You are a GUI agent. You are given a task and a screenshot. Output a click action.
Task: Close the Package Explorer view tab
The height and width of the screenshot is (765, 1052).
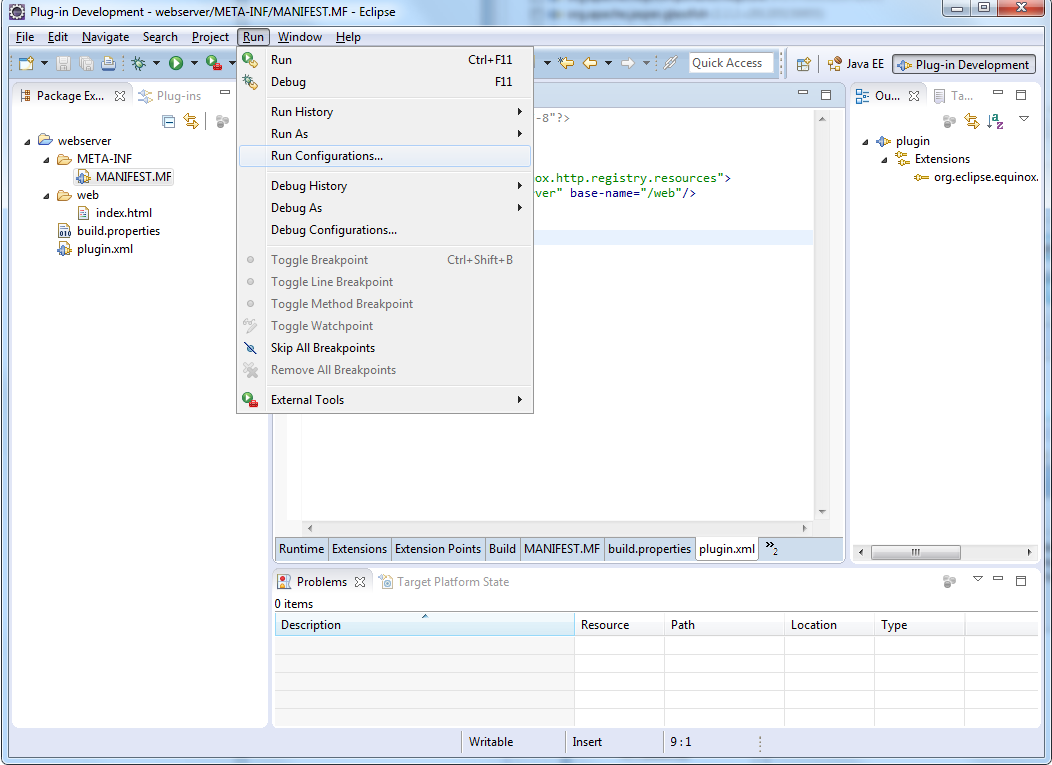click(120, 96)
